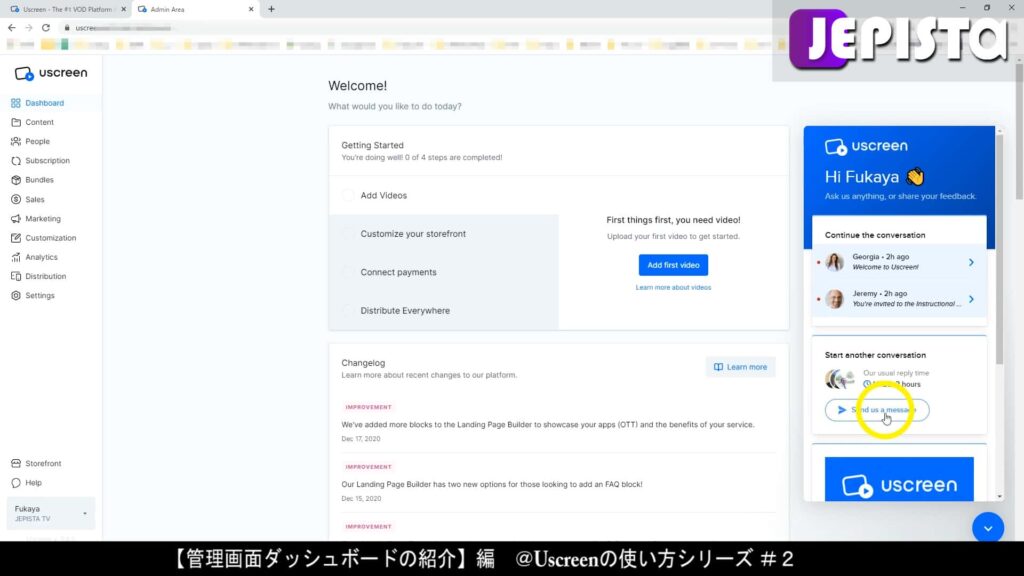Click the browser forward arrow

29,27
